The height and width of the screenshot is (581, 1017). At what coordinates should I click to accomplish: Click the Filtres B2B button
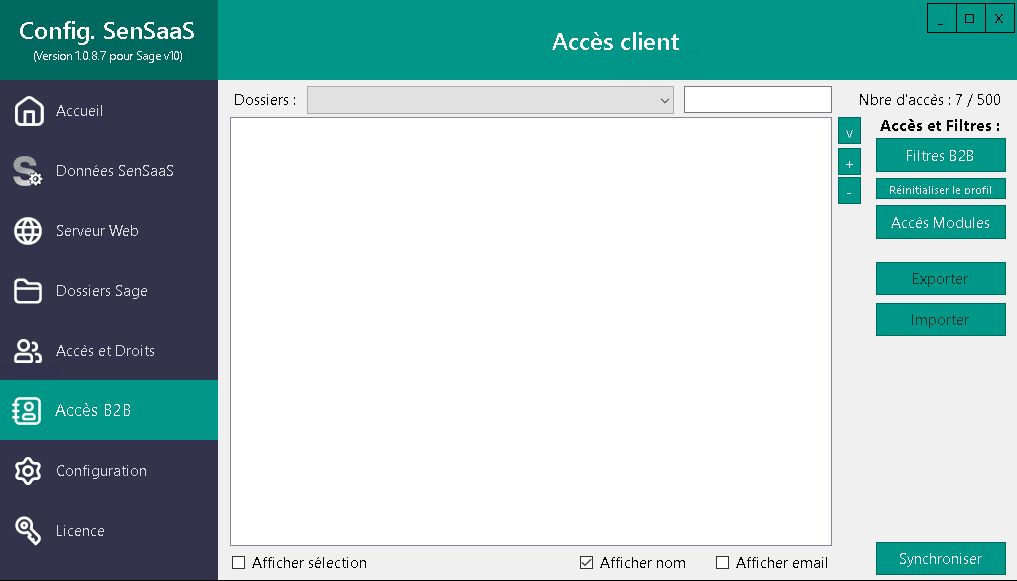[940, 155]
